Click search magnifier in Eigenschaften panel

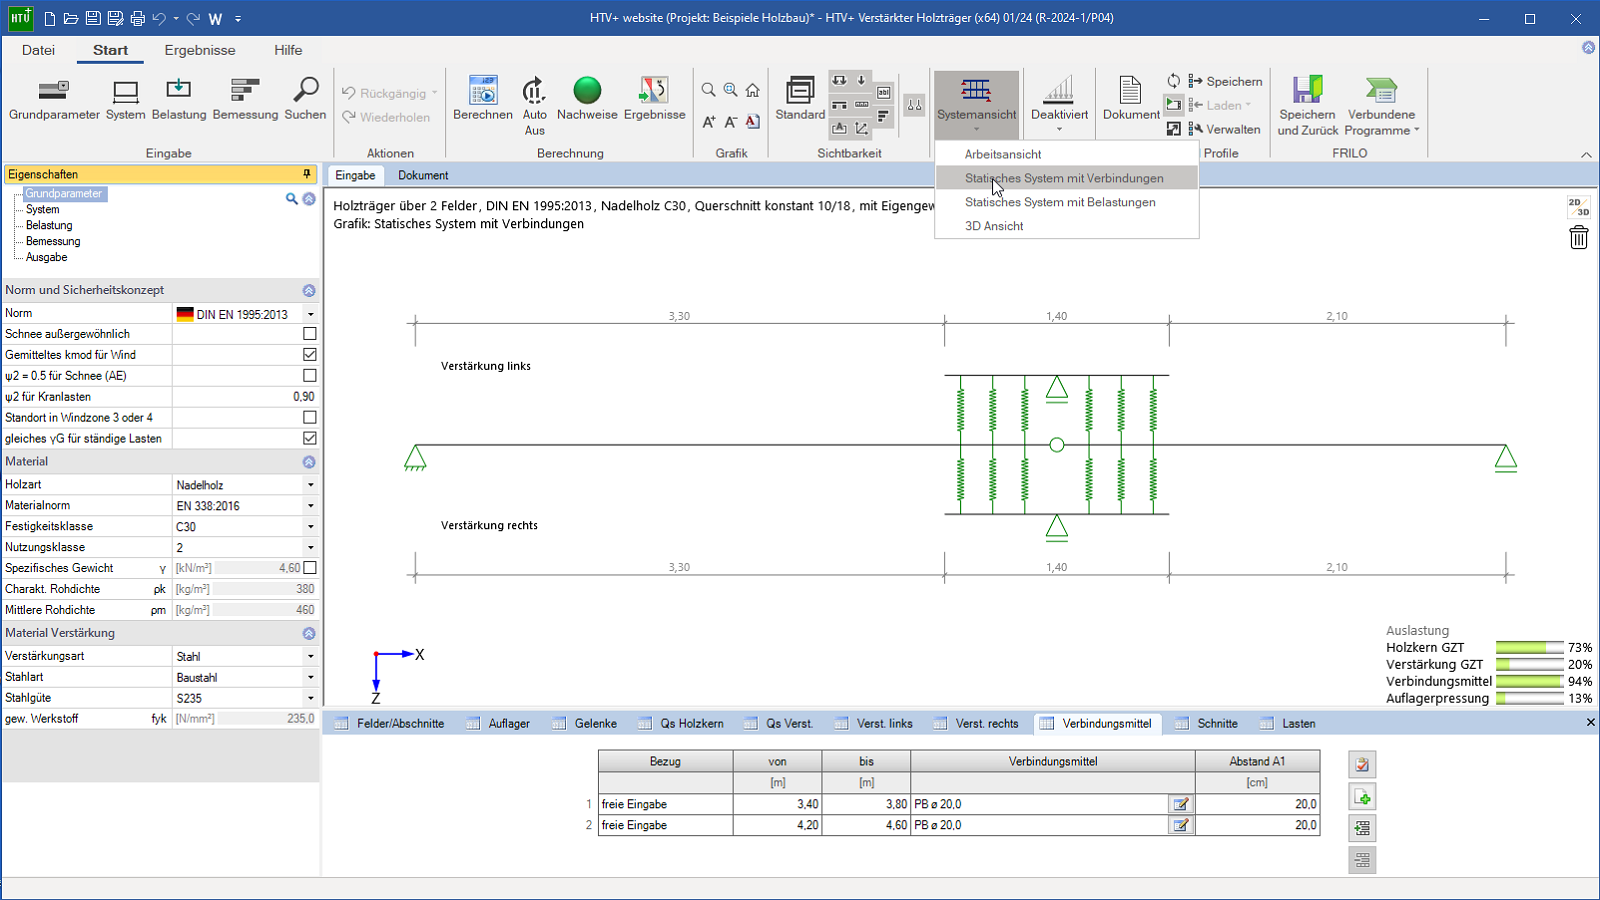click(x=292, y=199)
